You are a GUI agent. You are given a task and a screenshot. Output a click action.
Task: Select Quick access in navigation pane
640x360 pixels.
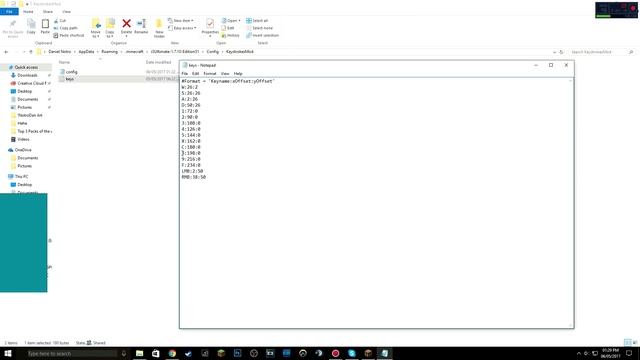[26, 67]
